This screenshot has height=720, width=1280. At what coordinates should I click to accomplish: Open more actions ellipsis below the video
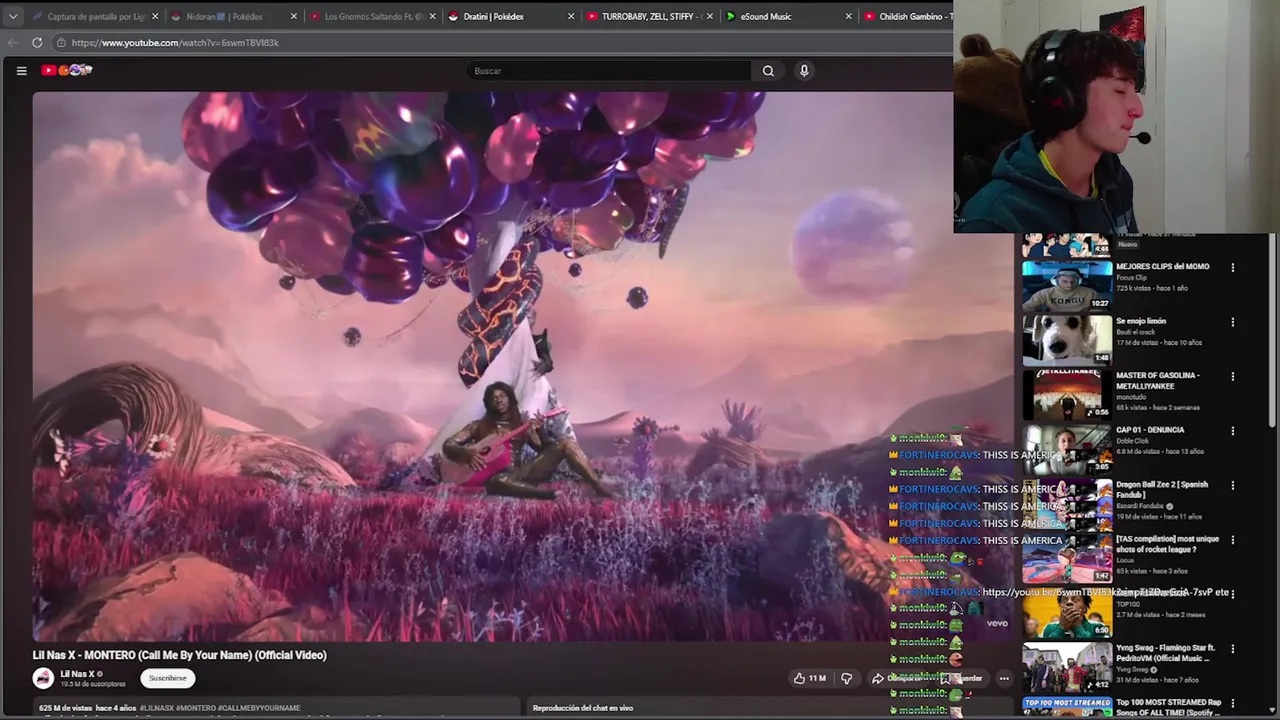tap(1004, 678)
